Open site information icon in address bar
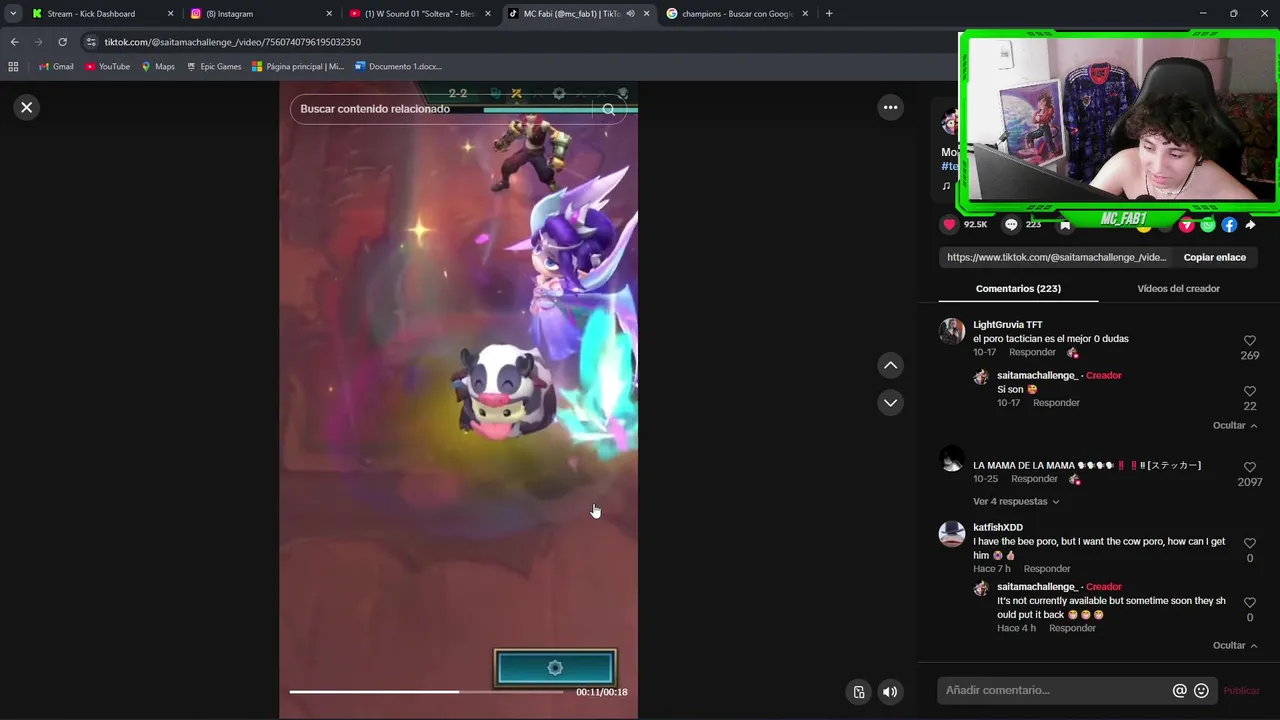 [x=91, y=42]
